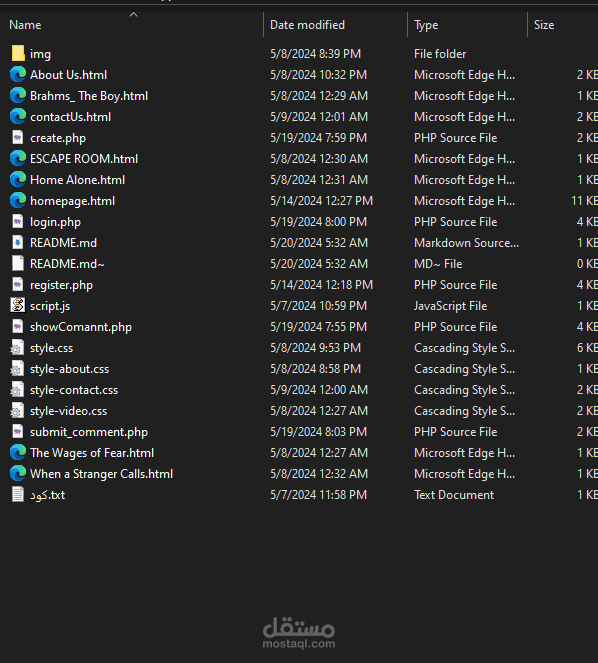Select the CSS icon for style-about.css
Image resolution: width=598 pixels, height=663 pixels.
(x=18, y=369)
